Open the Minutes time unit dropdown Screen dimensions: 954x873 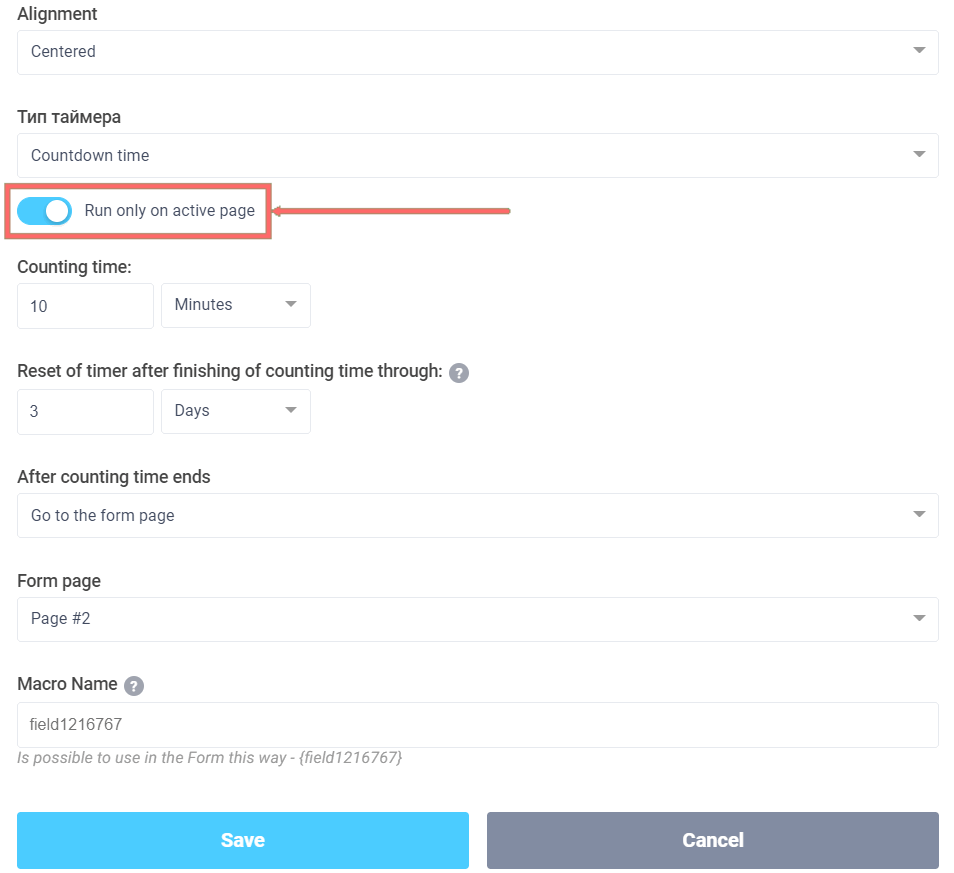click(x=236, y=305)
